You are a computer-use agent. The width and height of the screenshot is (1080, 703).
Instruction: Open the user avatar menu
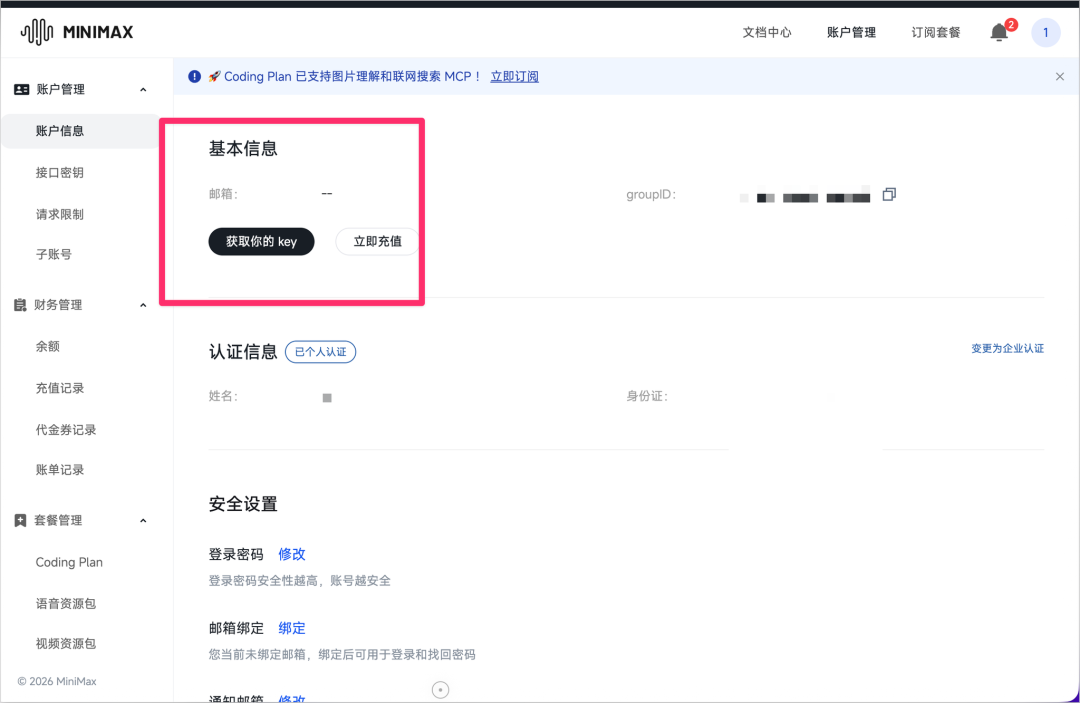click(x=1045, y=32)
